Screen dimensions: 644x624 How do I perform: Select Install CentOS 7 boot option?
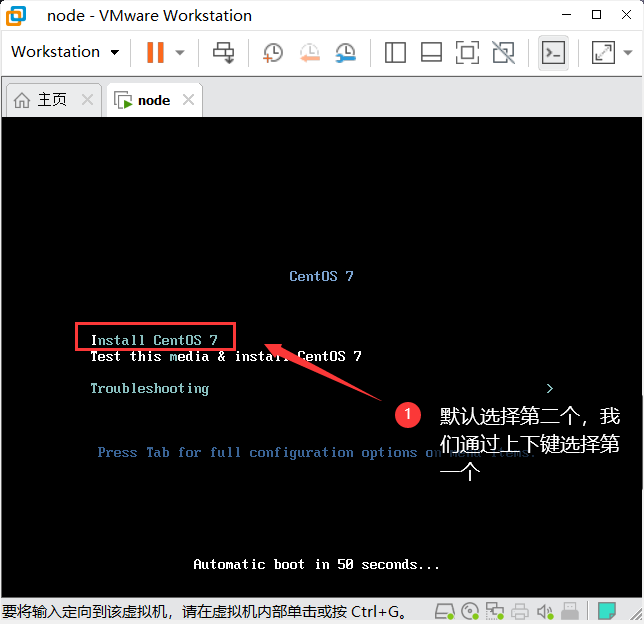(x=154, y=340)
